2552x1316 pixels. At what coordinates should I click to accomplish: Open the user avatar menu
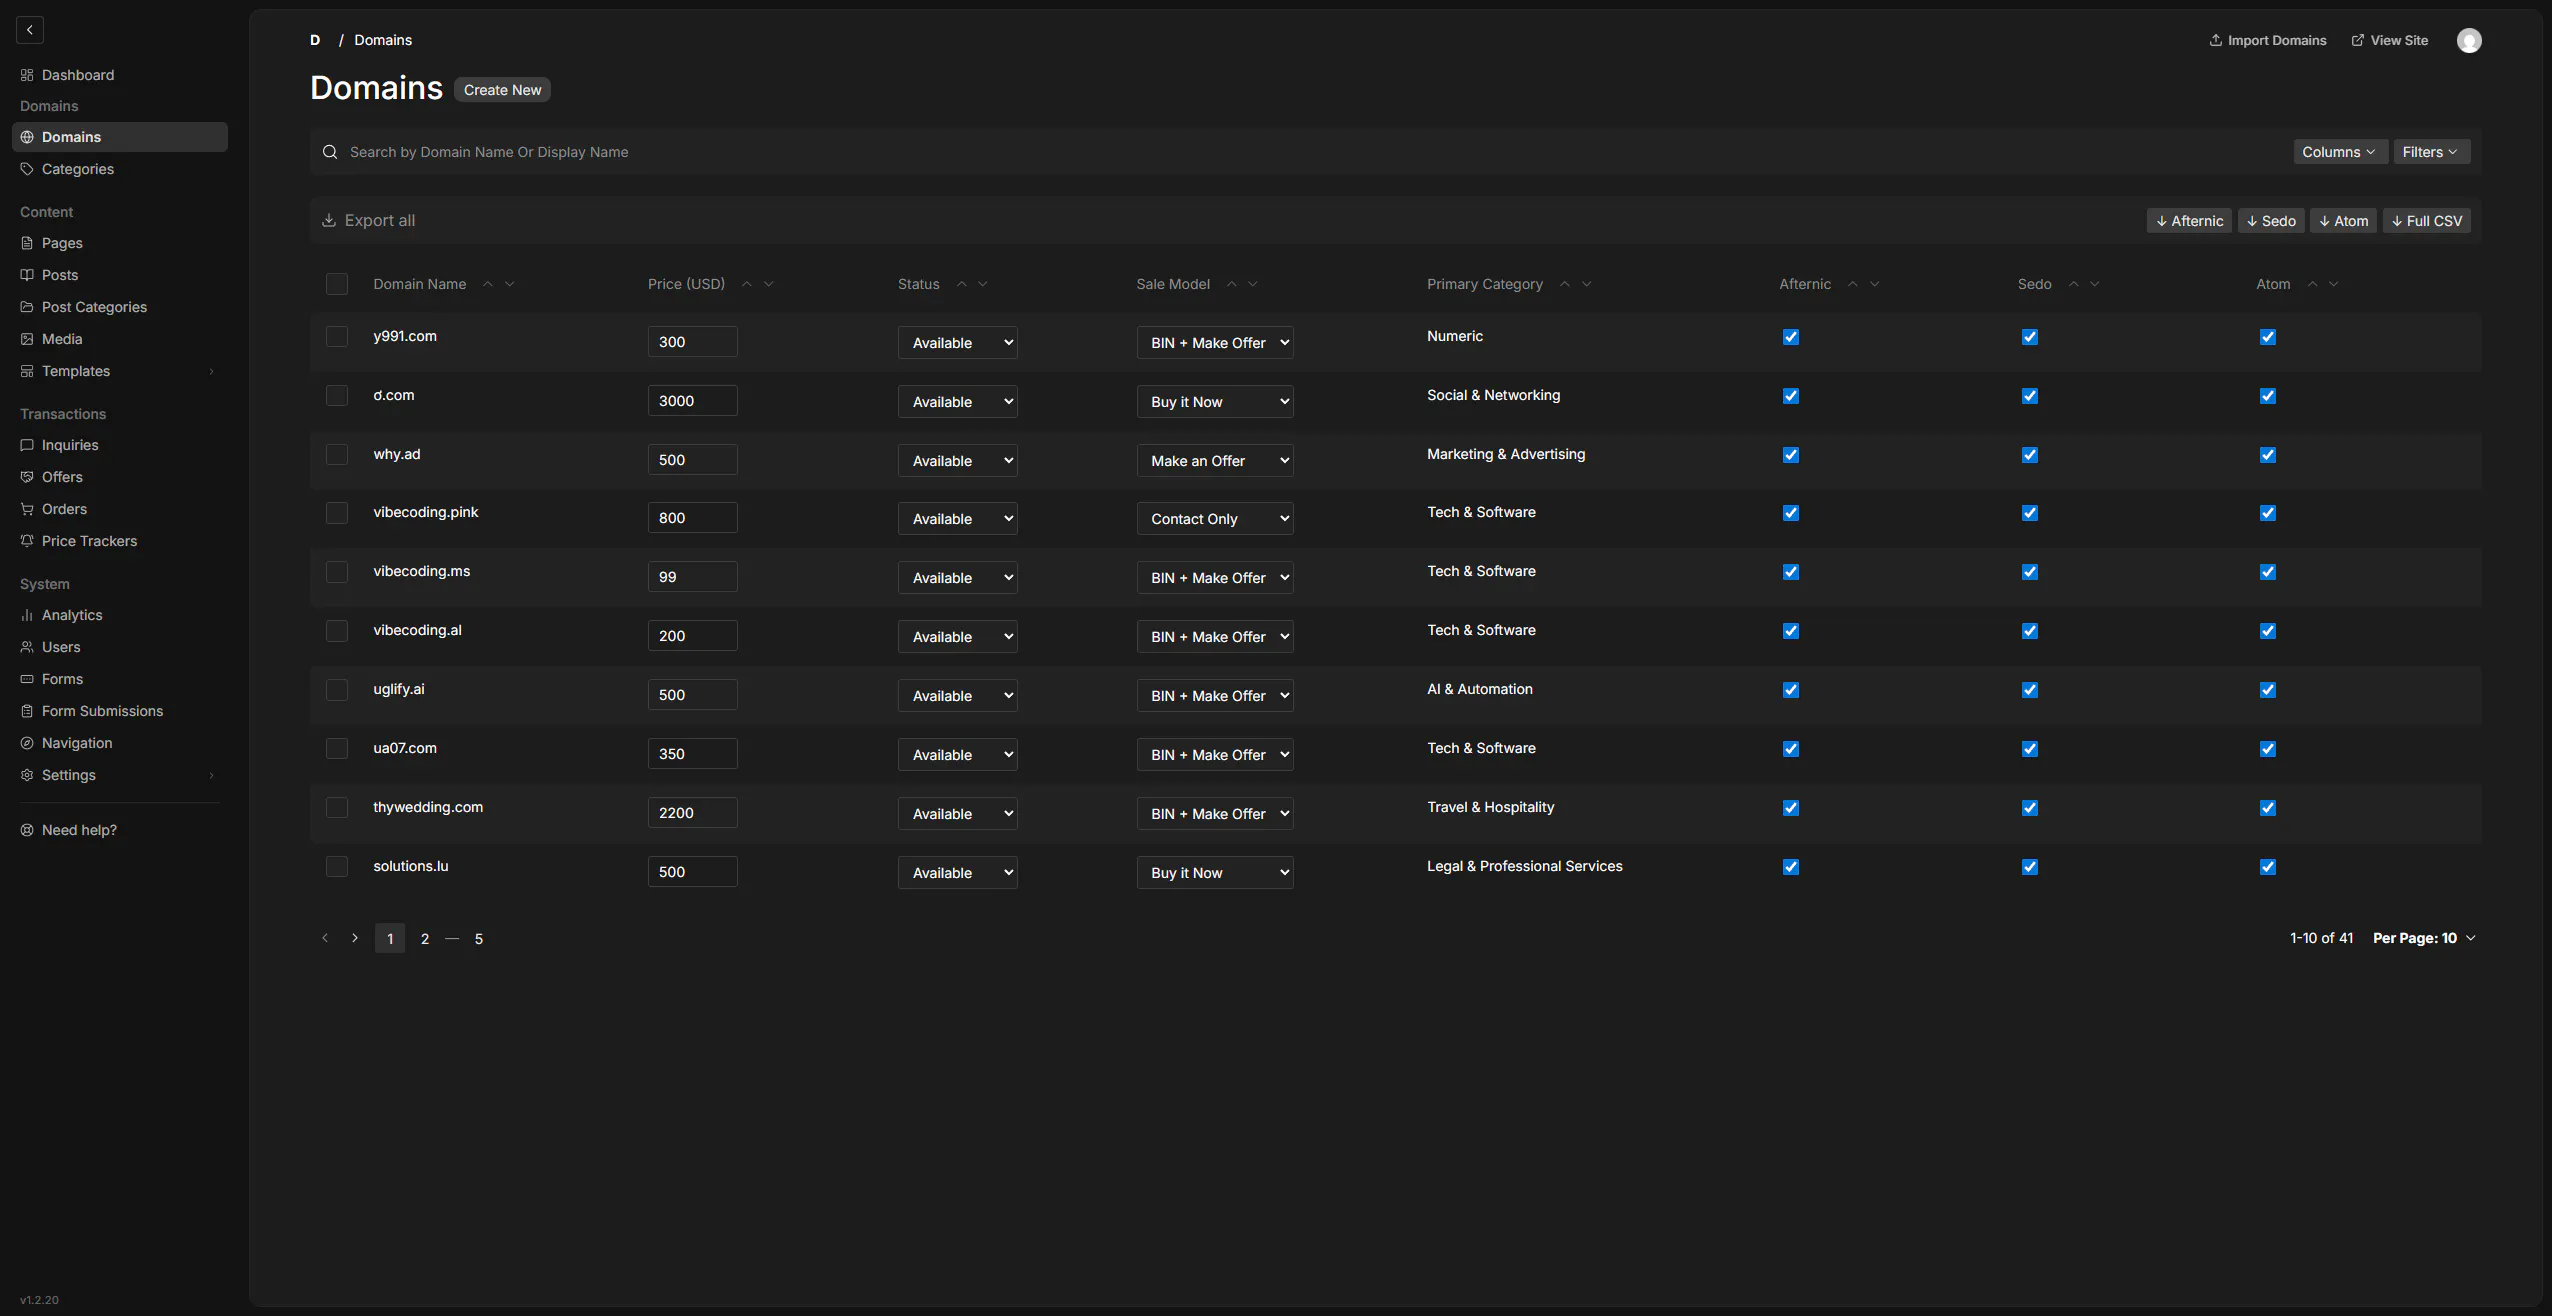point(2469,40)
